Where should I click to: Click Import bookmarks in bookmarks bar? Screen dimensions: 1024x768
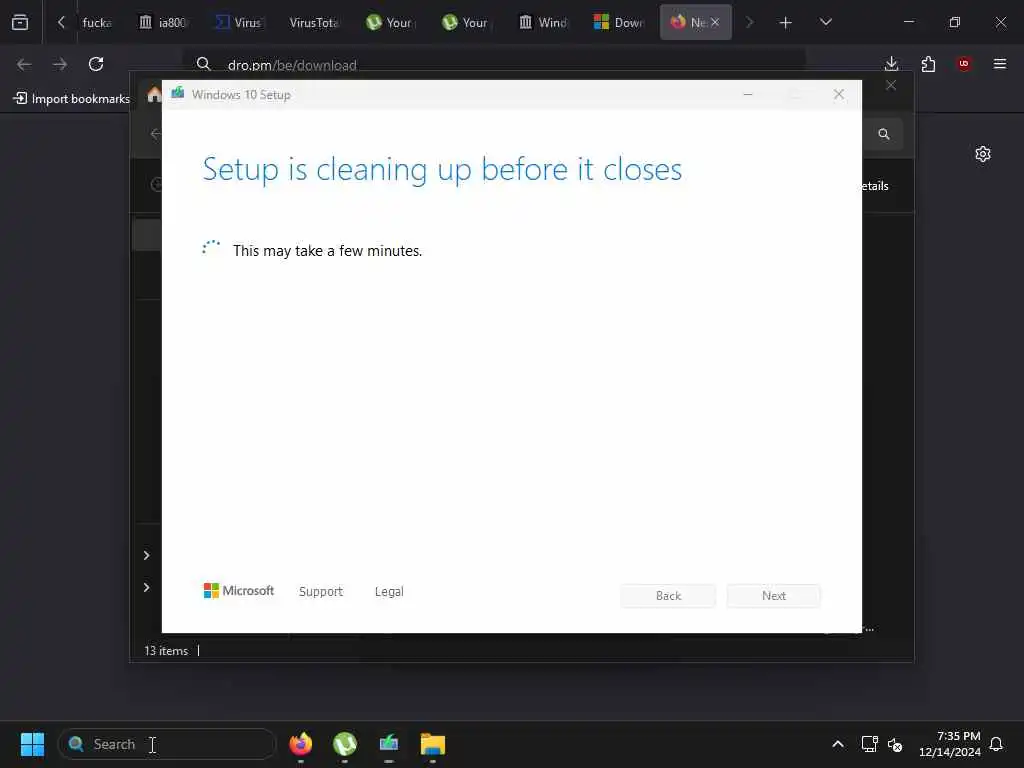[72, 99]
